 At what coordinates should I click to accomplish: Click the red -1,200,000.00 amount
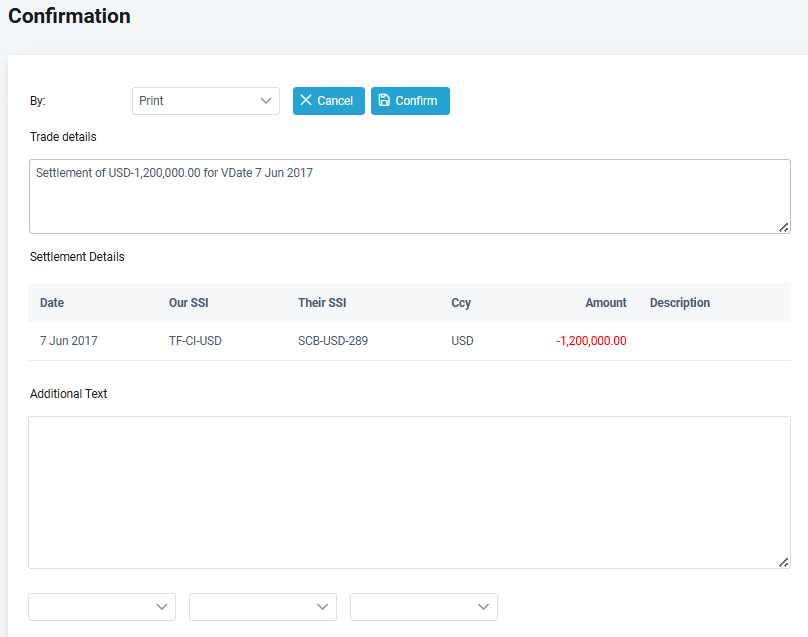(x=591, y=341)
